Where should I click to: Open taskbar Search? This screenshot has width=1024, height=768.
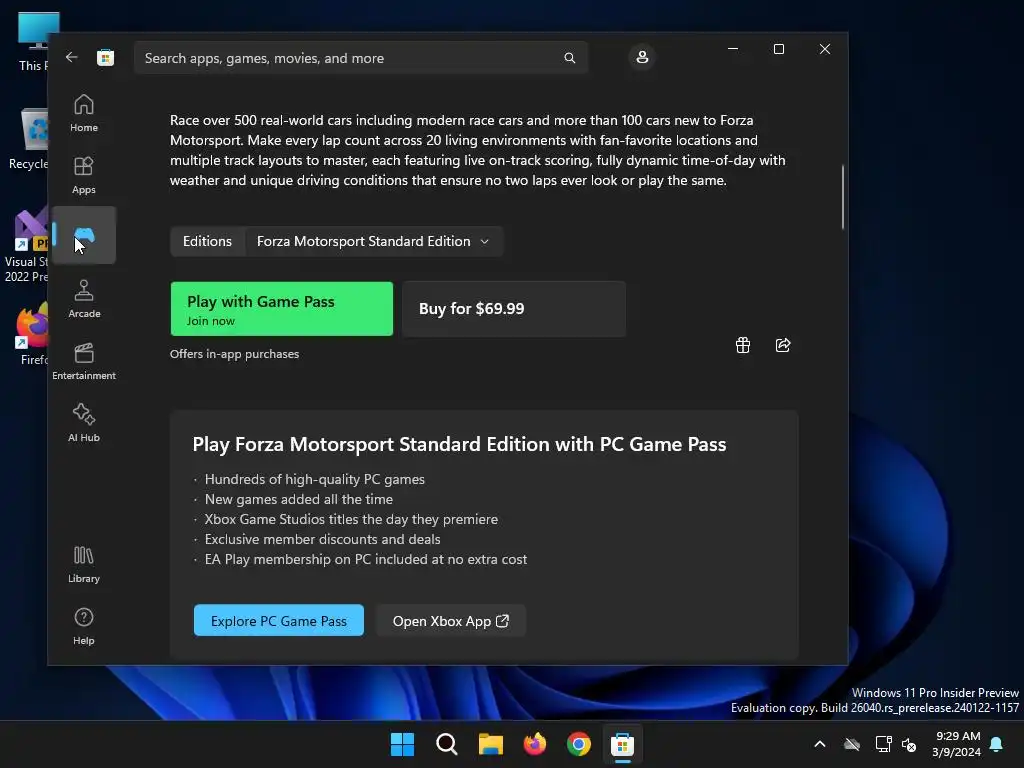[x=447, y=744]
